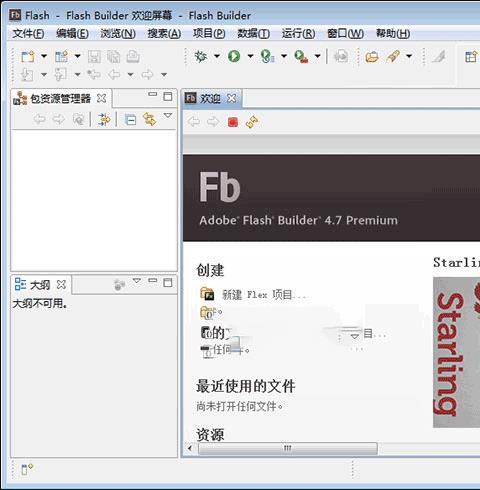Open the Run dropdown arrow
The height and width of the screenshot is (490, 480).
click(250, 56)
